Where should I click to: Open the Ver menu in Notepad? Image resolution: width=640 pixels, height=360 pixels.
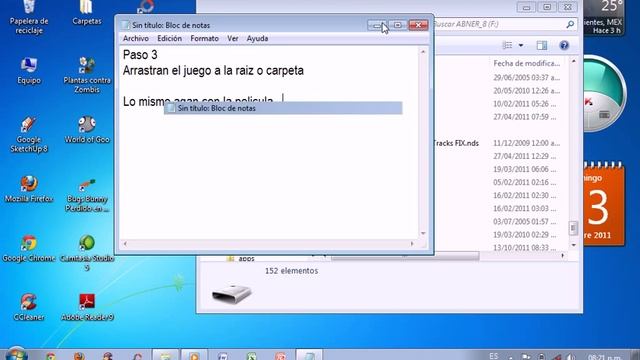[x=233, y=38]
